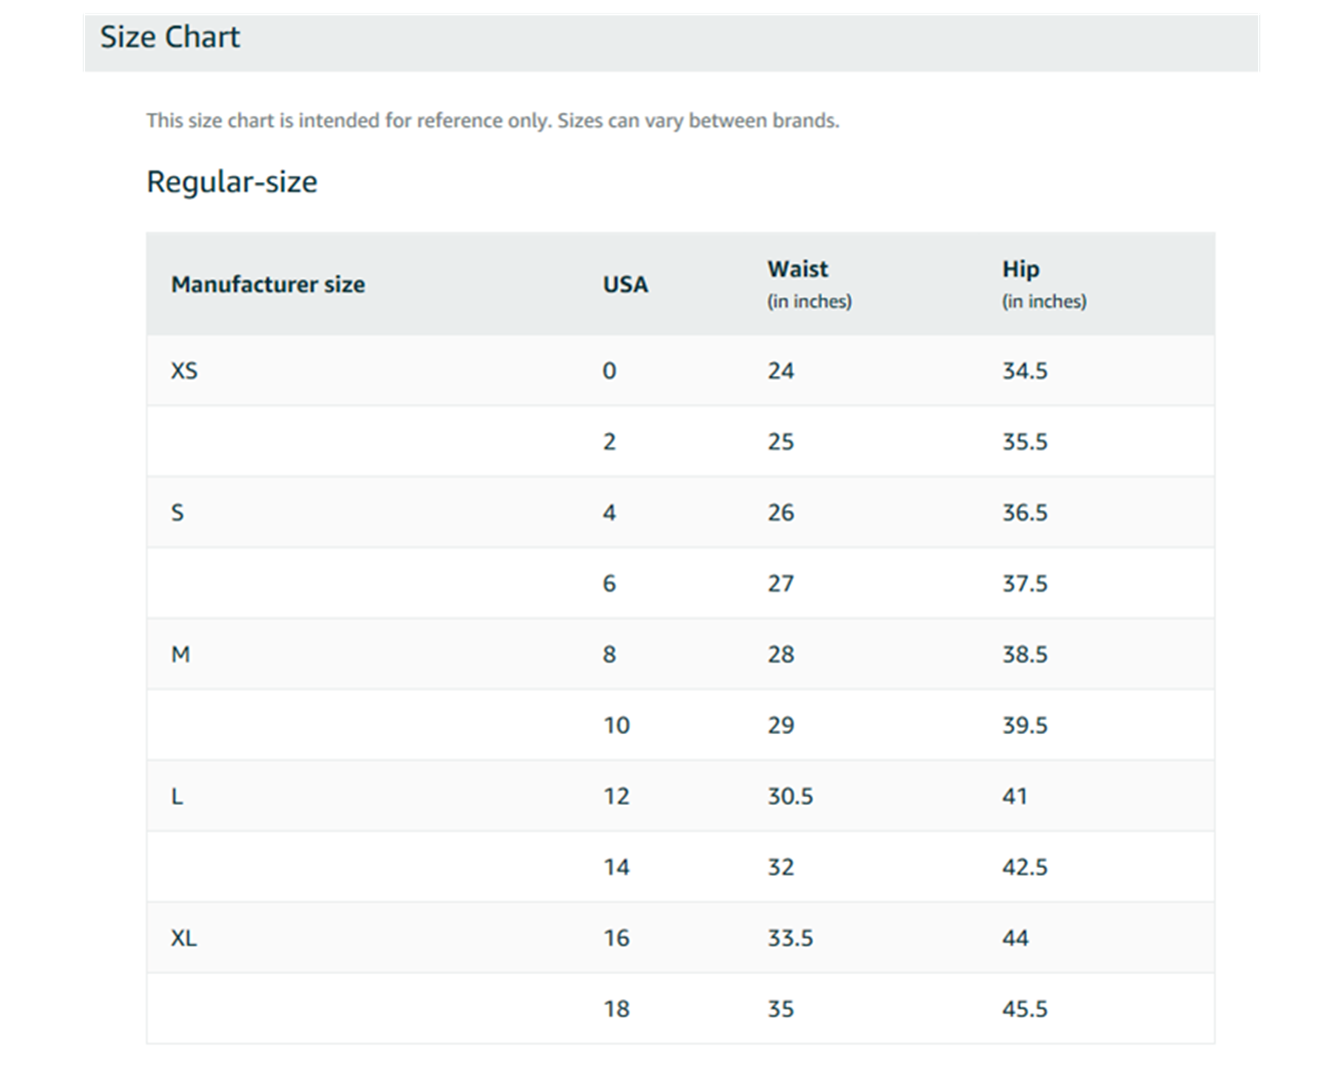The width and height of the screenshot is (1320, 1080).
Task: Click the Regular-size subheading
Action: (x=232, y=182)
